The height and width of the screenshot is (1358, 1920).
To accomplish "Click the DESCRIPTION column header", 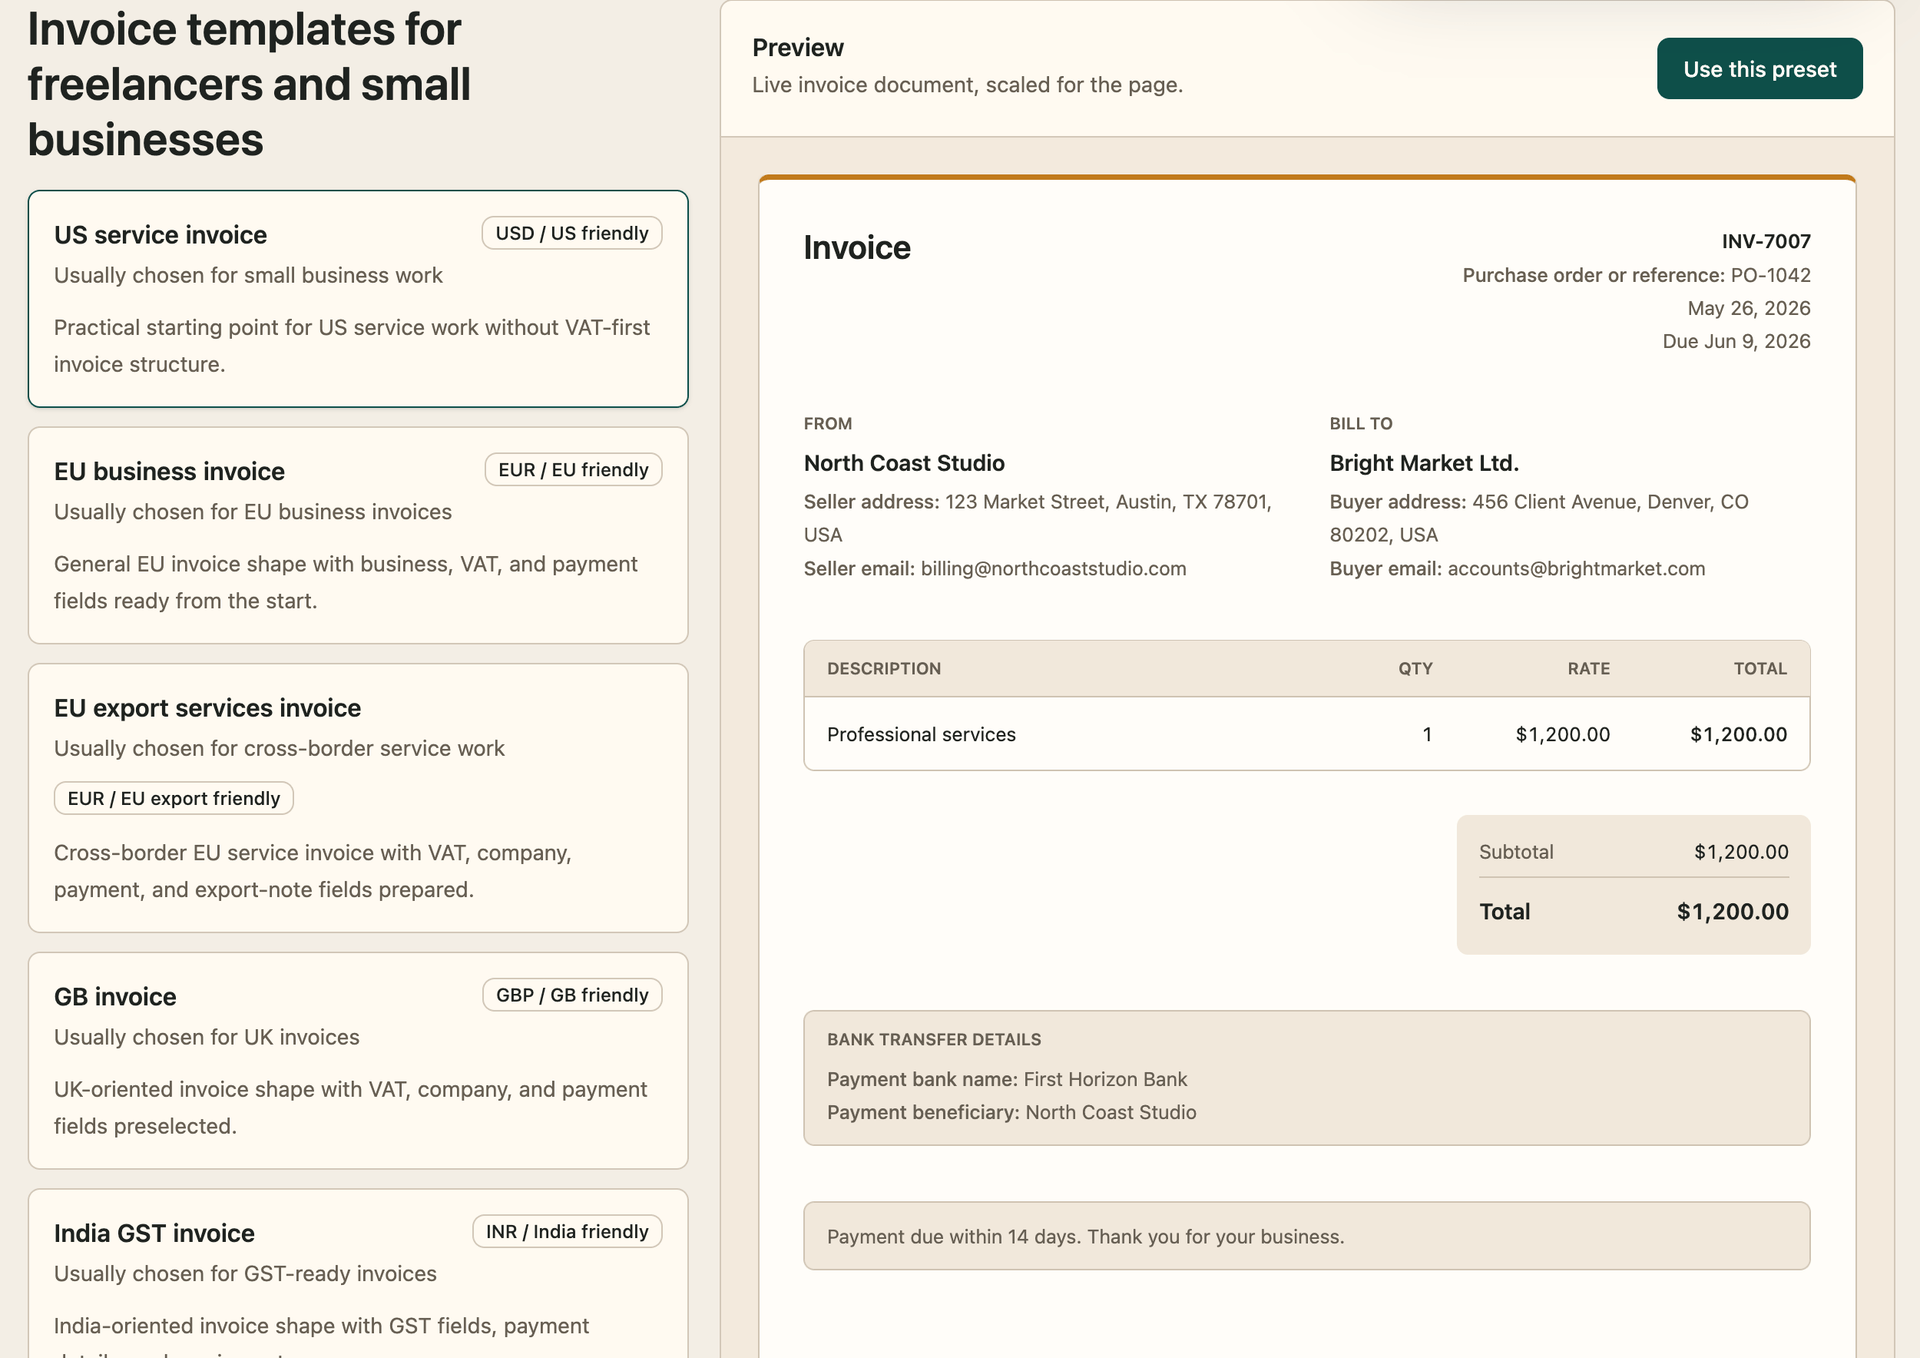I will coord(884,669).
